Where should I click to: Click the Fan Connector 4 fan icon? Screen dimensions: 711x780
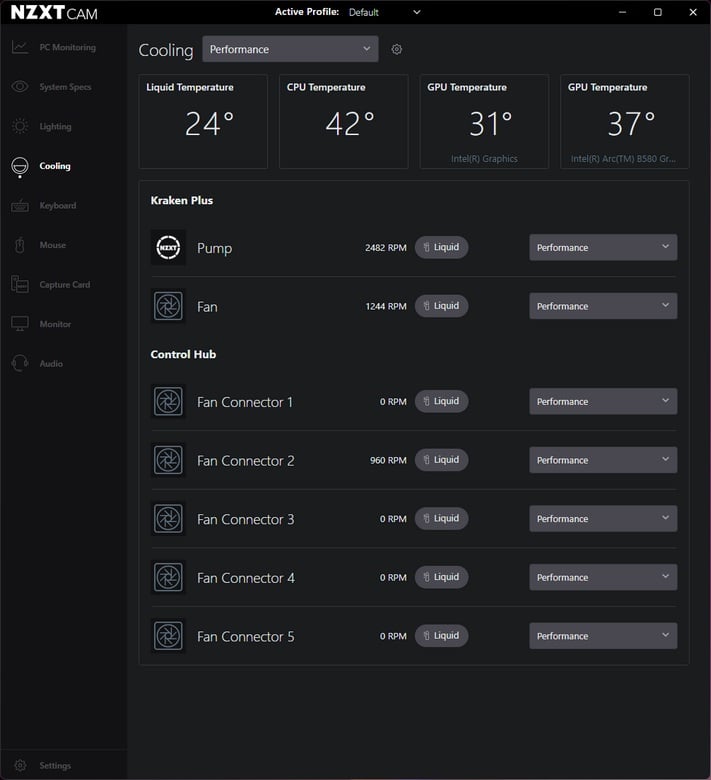(168, 578)
